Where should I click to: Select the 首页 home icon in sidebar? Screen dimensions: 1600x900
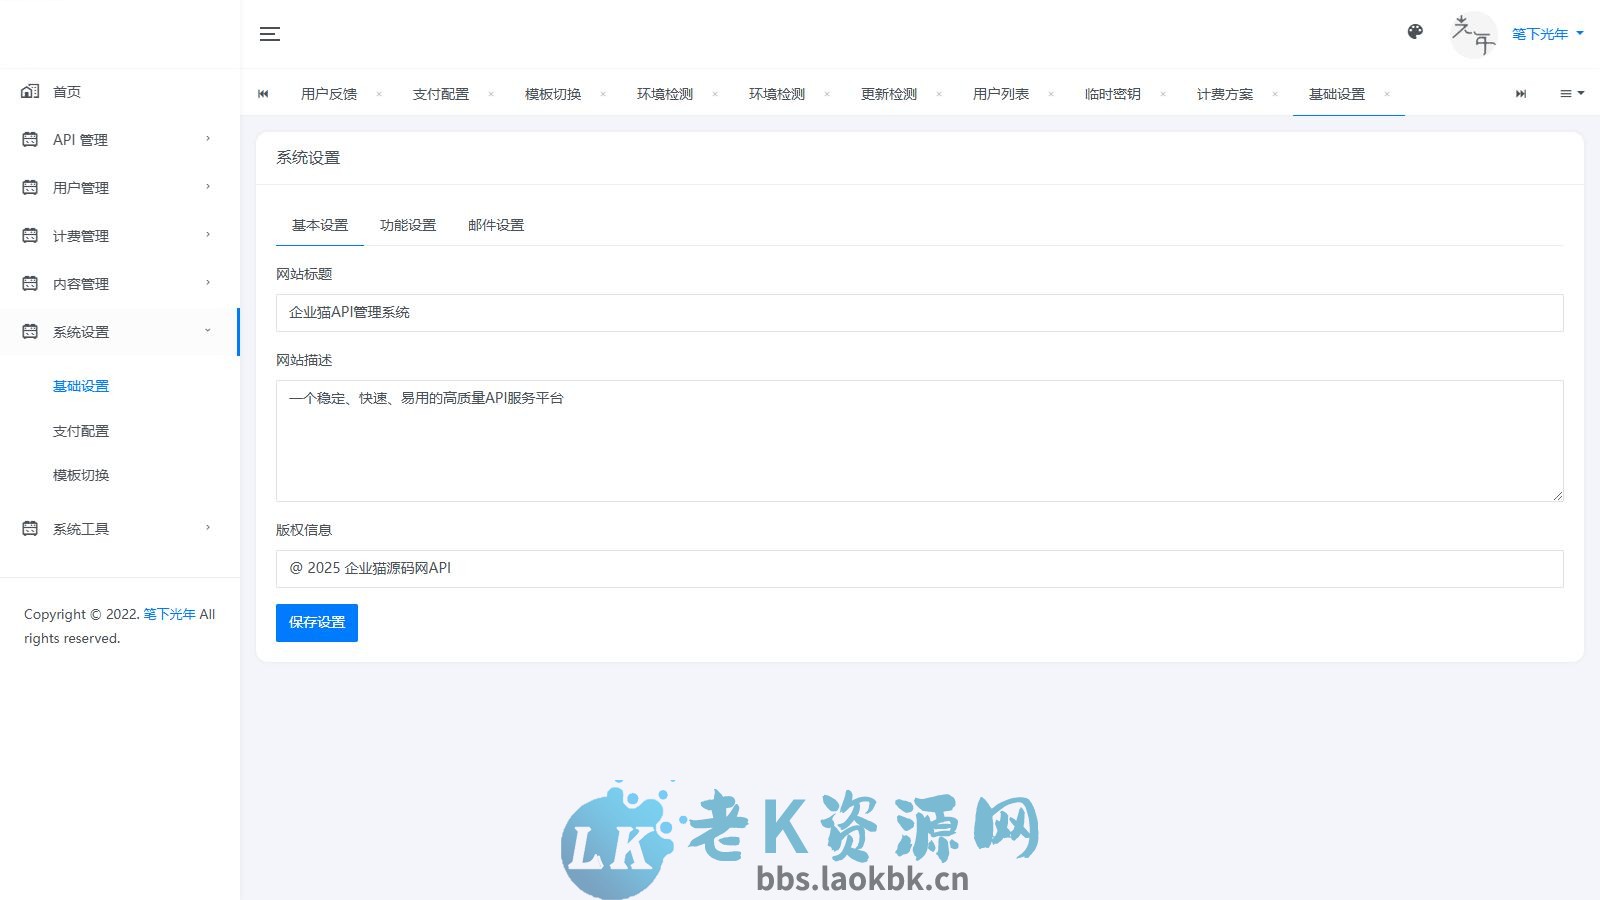29,91
